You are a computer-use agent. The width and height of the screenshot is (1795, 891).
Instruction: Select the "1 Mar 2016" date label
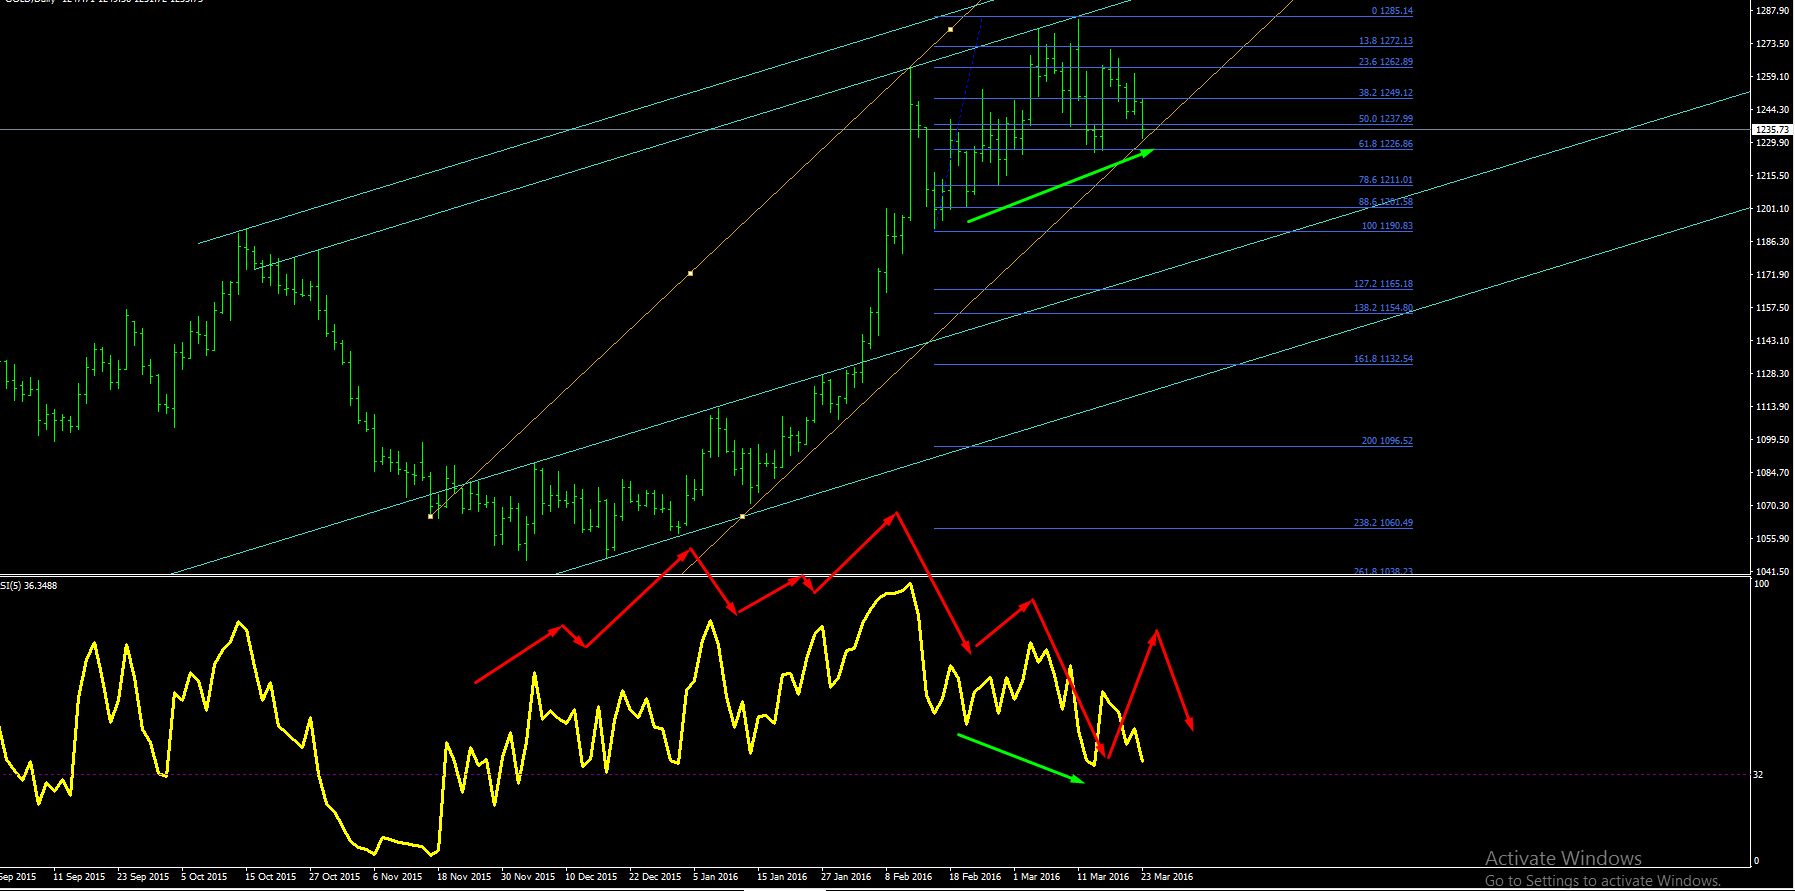(x=1037, y=877)
